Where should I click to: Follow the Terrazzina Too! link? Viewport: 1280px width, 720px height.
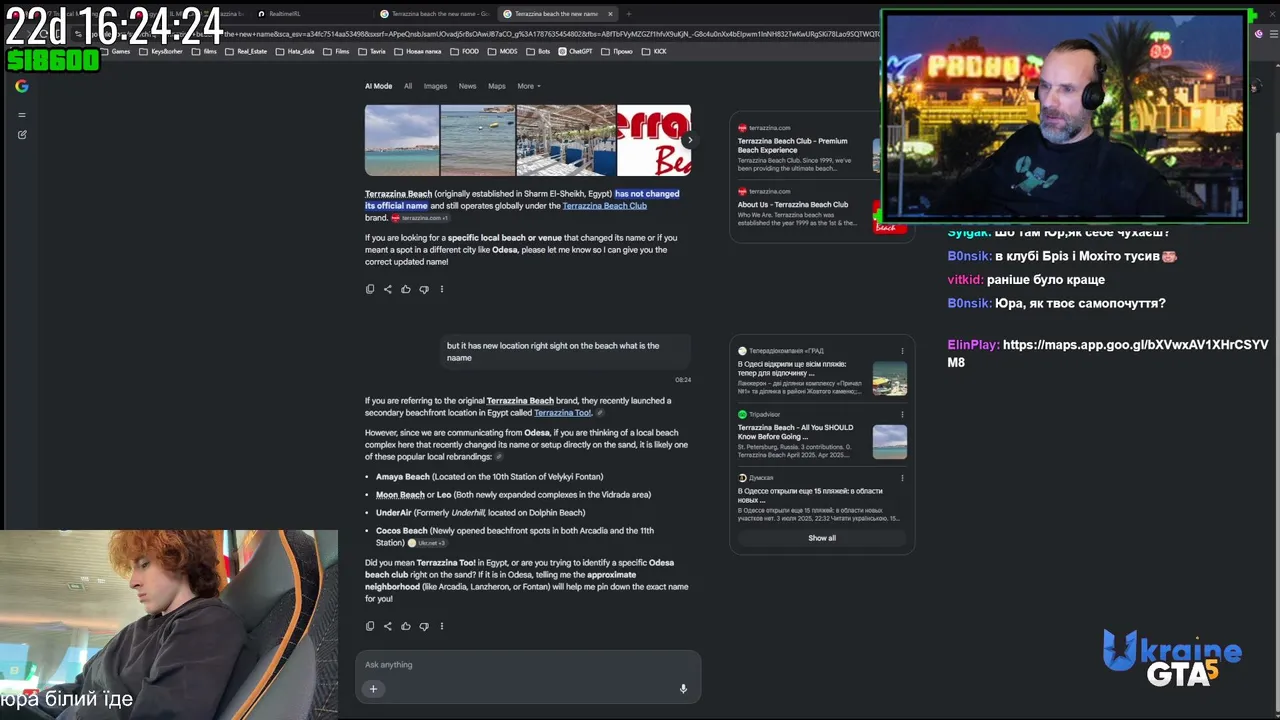562,413
